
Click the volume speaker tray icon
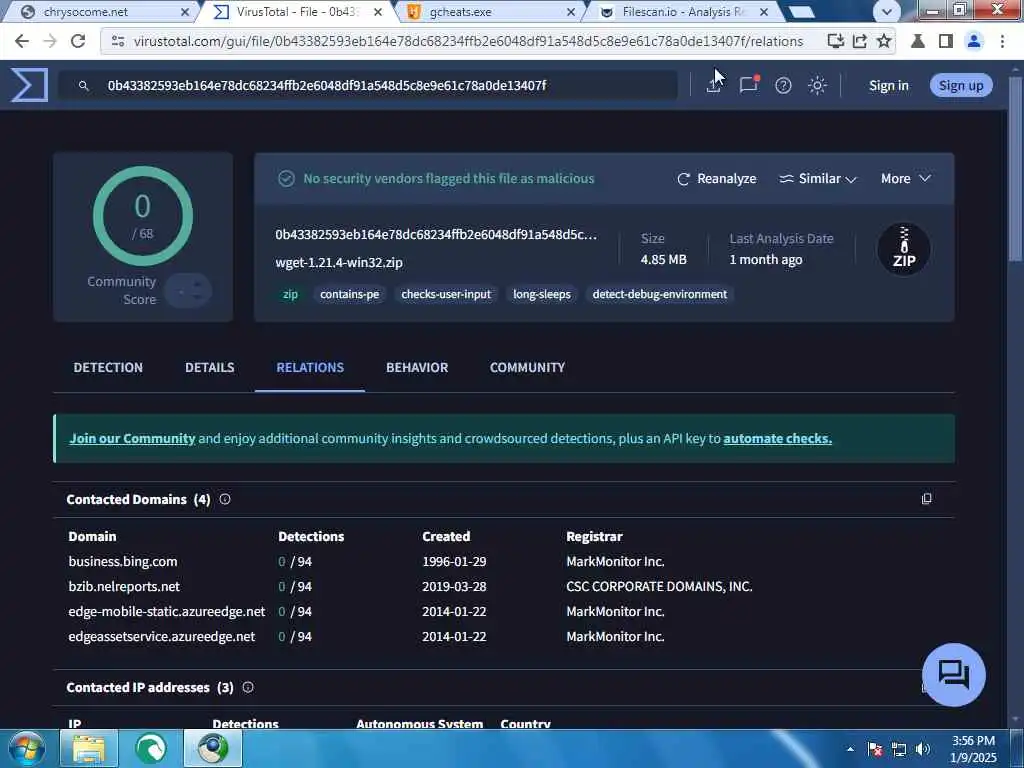pos(923,749)
